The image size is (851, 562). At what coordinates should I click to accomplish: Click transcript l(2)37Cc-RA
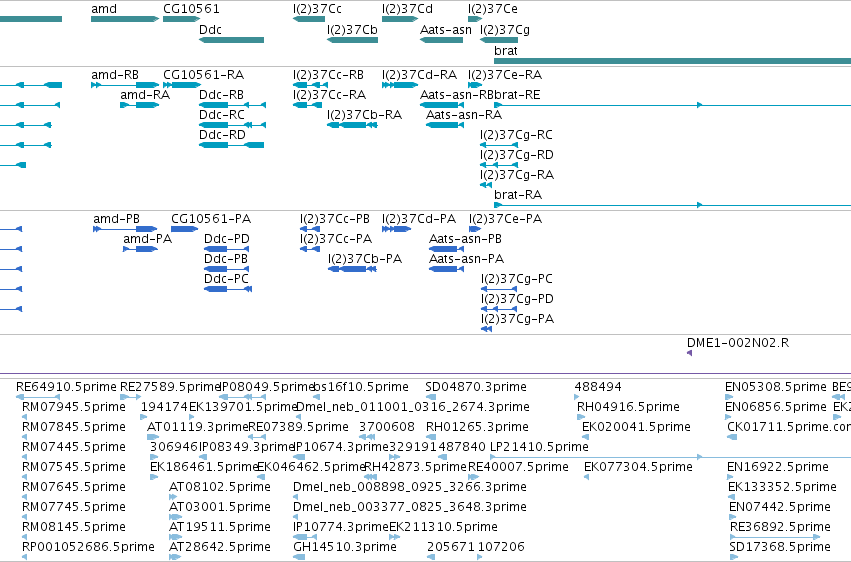tap(307, 105)
